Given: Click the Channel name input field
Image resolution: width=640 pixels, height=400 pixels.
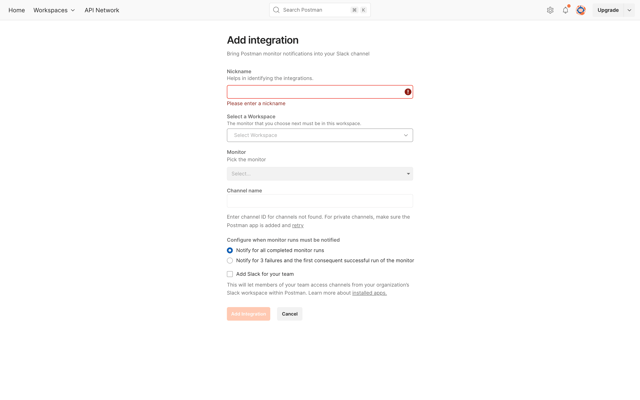Looking at the screenshot, I should point(320,201).
